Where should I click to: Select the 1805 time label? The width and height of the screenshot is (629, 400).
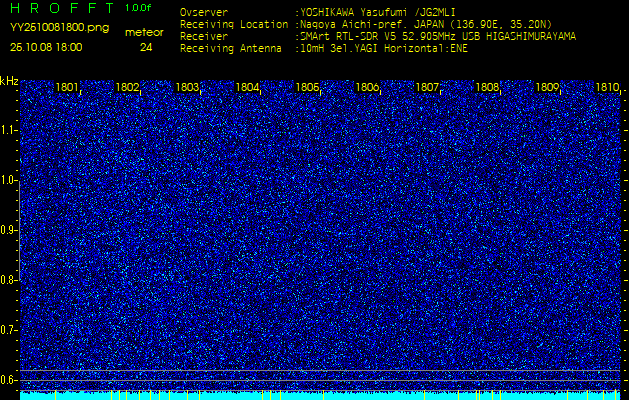click(x=307, y=87)
